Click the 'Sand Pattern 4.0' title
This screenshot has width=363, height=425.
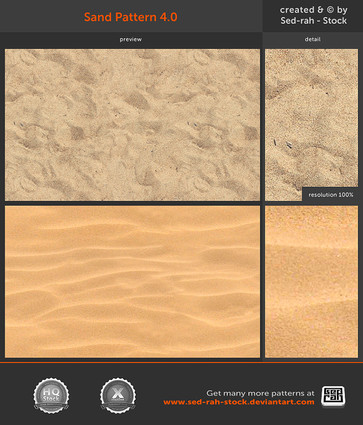(x=130, y=17)
